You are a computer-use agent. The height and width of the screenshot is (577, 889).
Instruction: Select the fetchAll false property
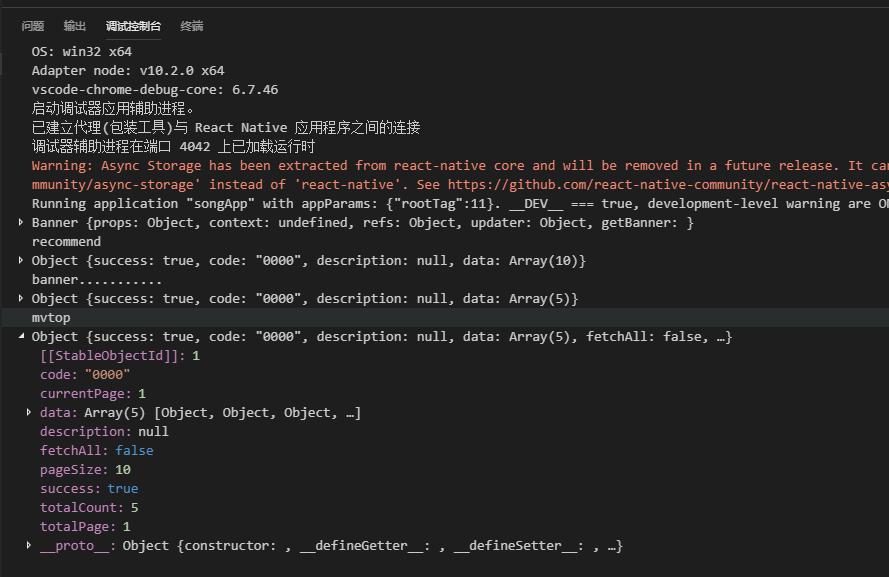[x=96, y=450]
